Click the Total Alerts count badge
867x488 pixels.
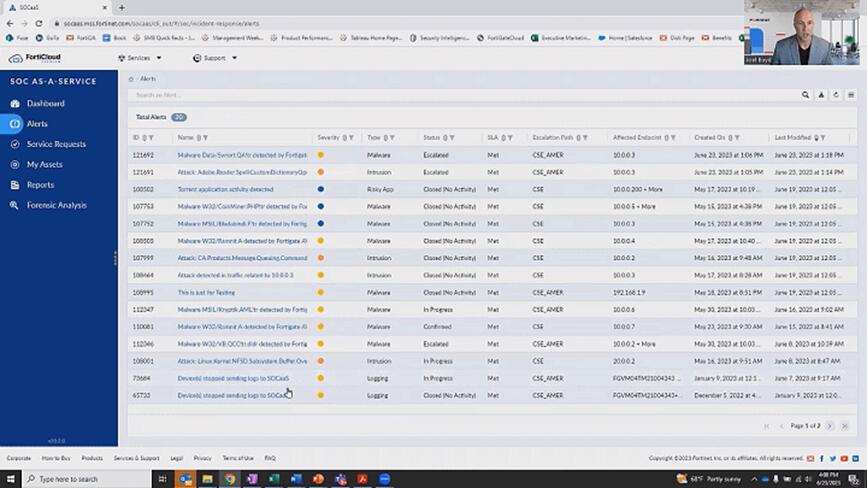tap(179, 117)
